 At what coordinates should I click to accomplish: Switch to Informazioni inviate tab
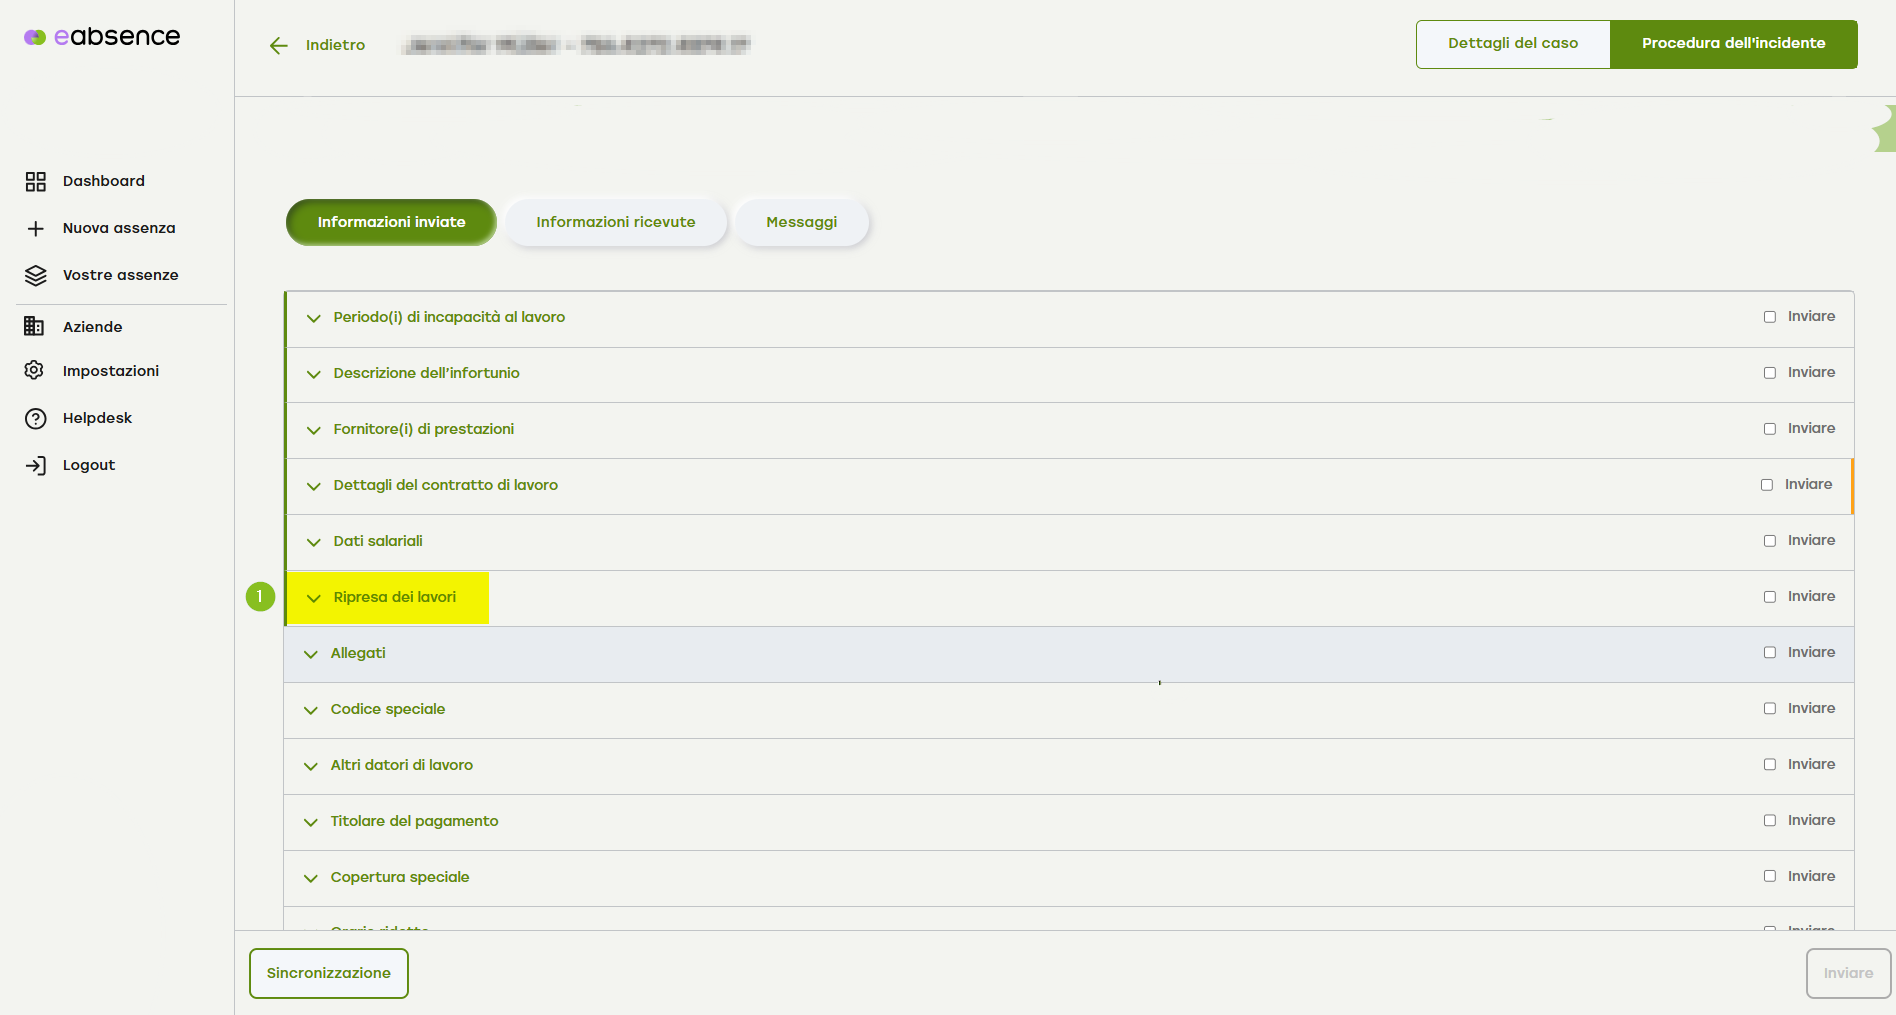(x=391, y=222)
